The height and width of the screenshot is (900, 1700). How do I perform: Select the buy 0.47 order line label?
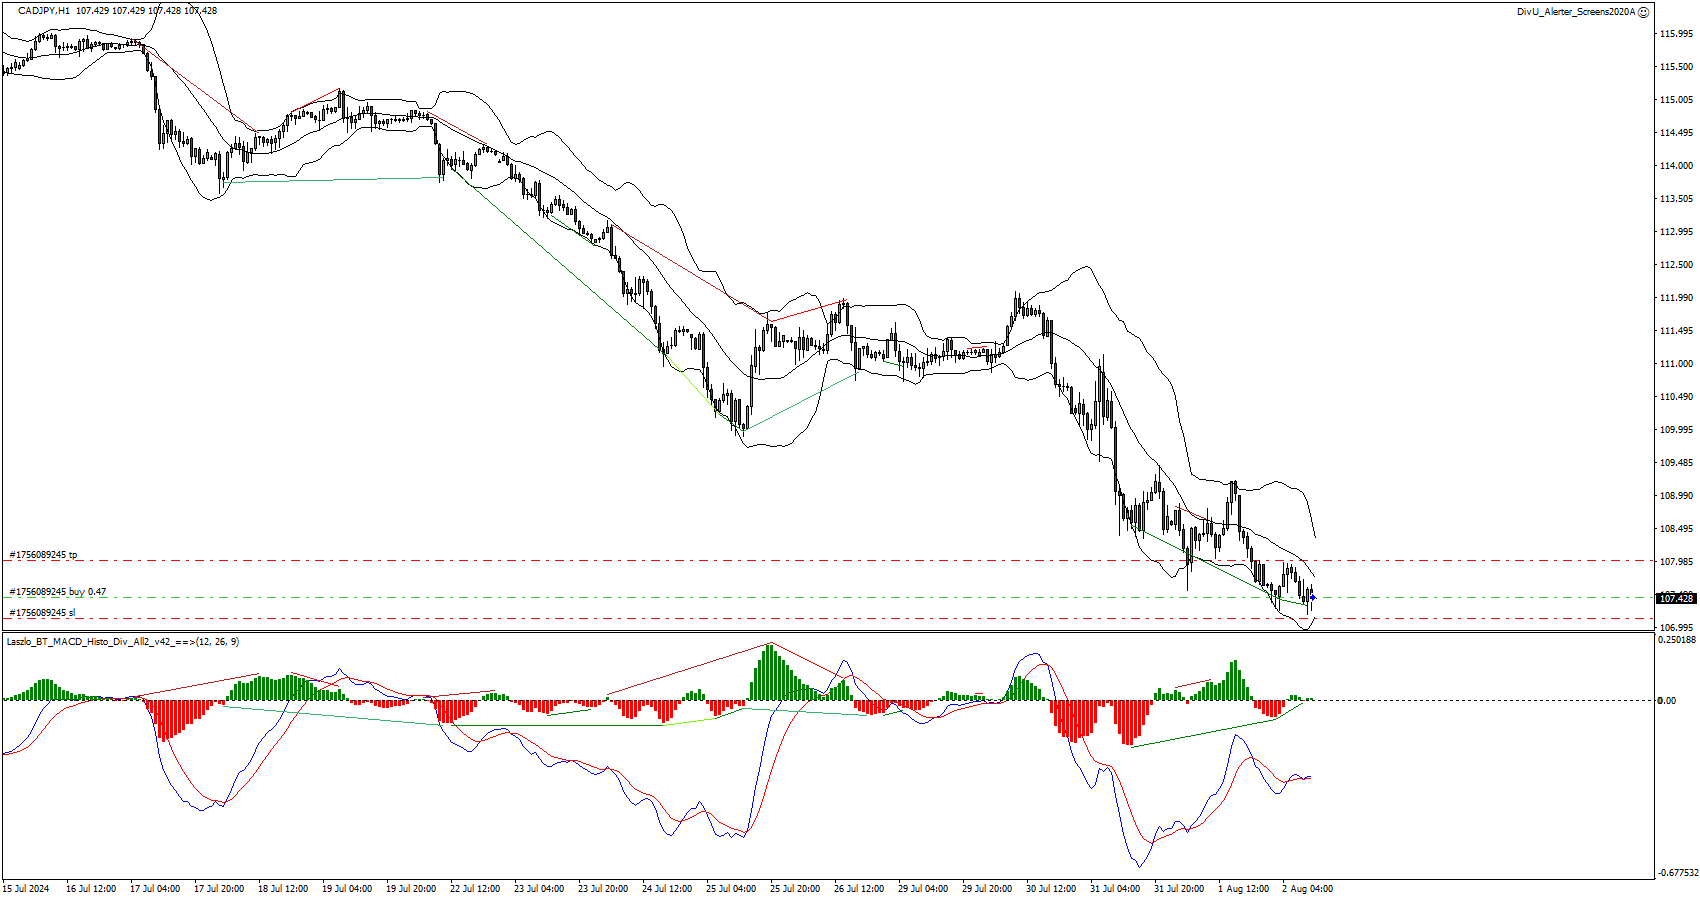point(58,592)
